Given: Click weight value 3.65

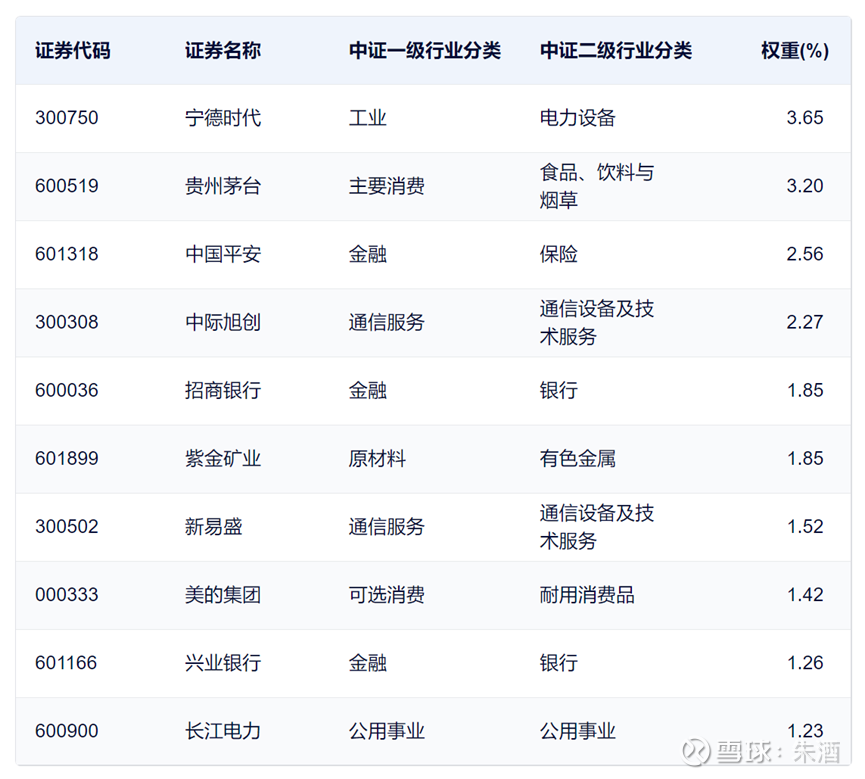Looking at the screenshot, I should [x=805, y=118].
